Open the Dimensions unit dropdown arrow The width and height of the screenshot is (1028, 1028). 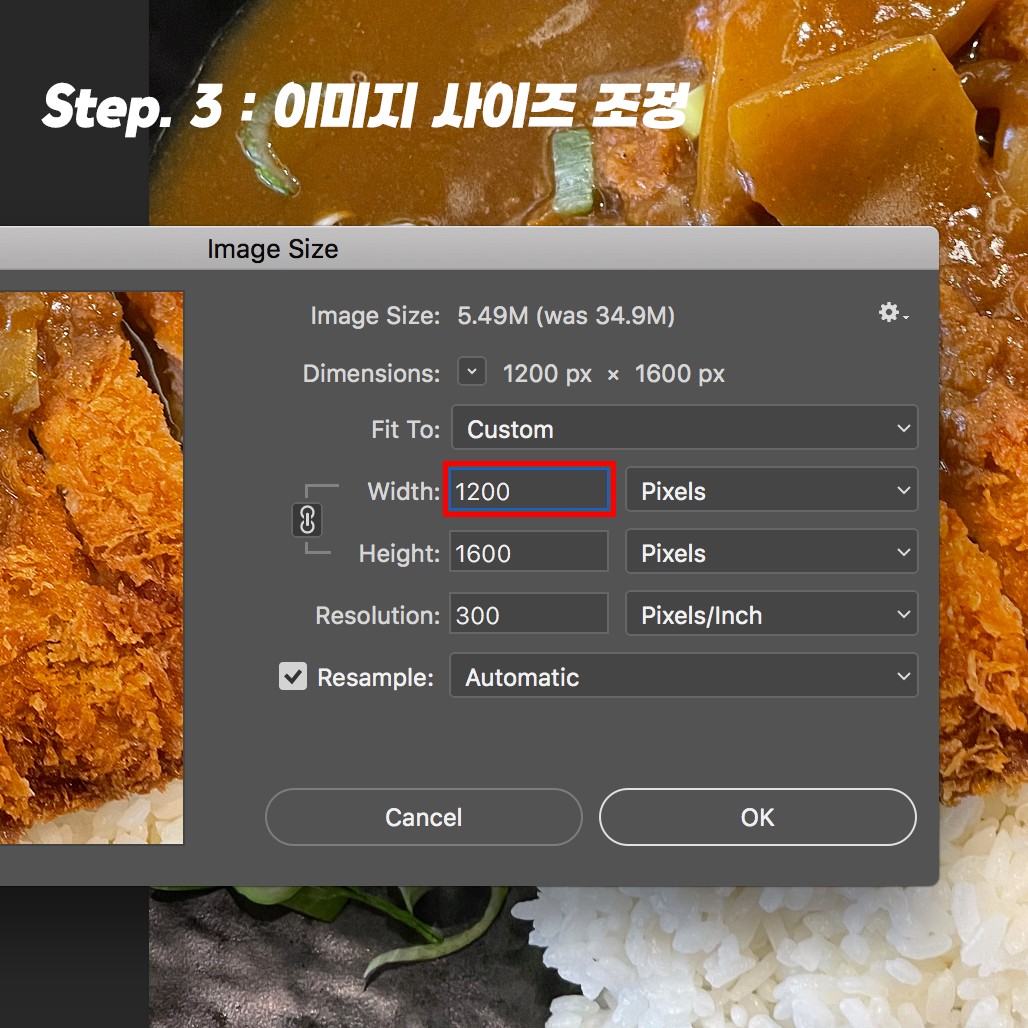click(x=471, y=372)
